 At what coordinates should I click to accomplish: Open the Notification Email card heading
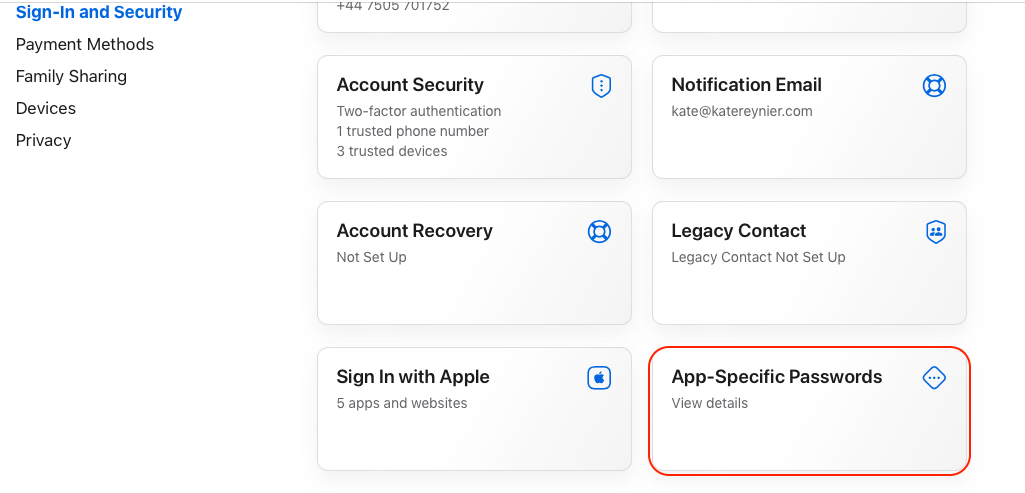(747, 85)
